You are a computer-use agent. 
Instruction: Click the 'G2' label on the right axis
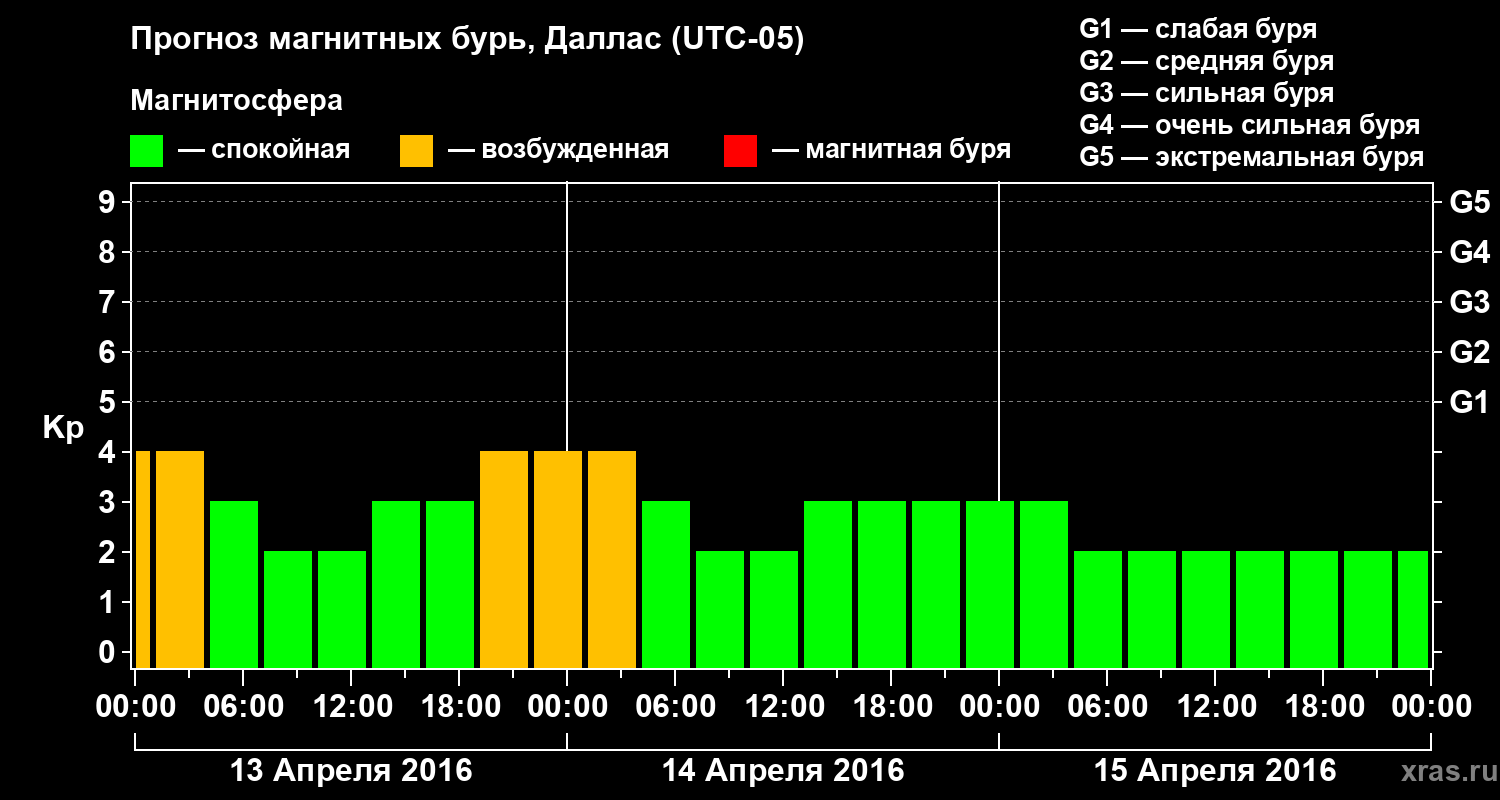point(1469,352)
